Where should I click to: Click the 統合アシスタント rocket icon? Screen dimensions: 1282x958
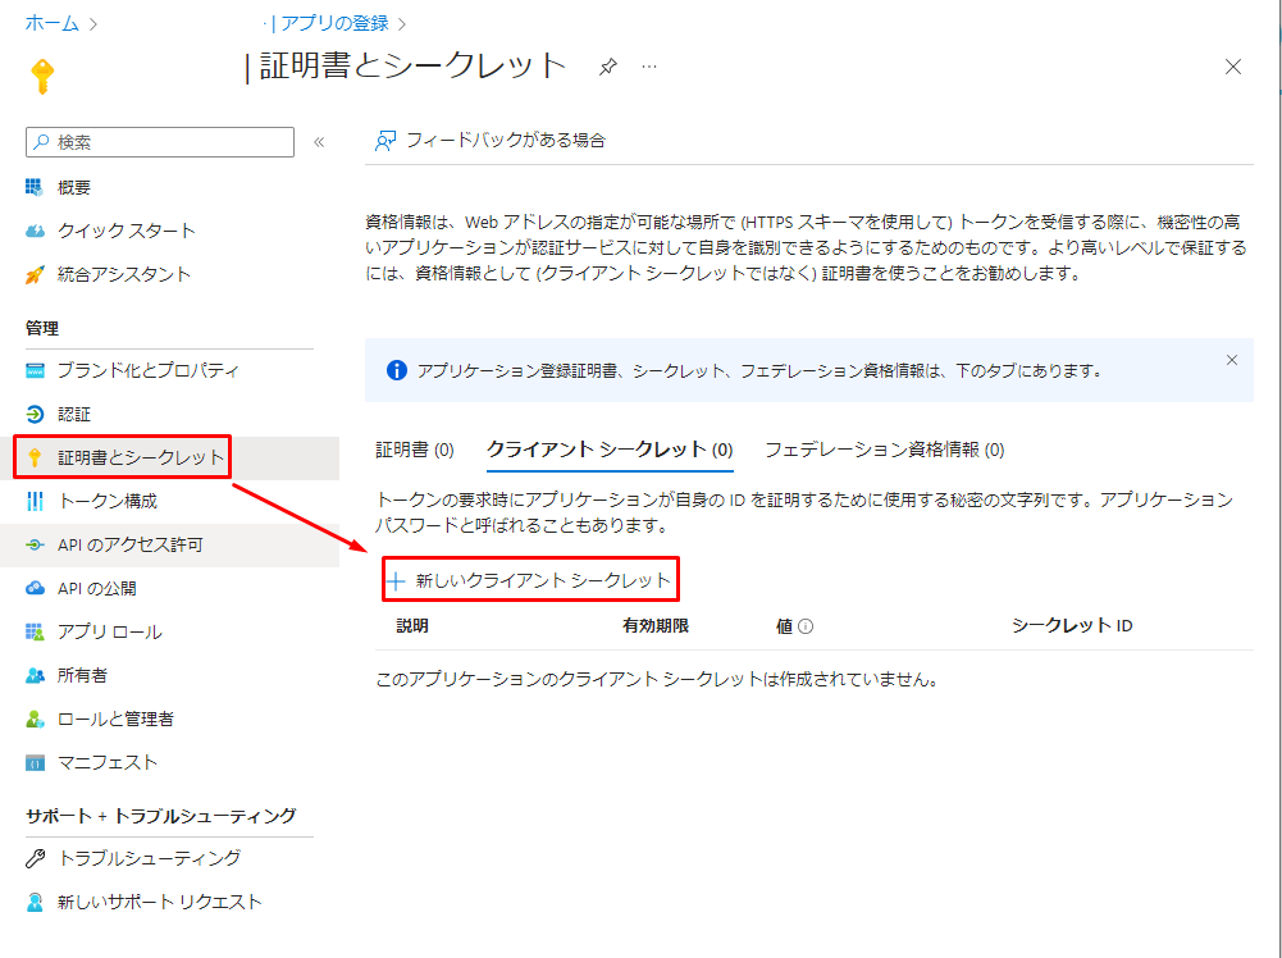click(x=35, y=274)
